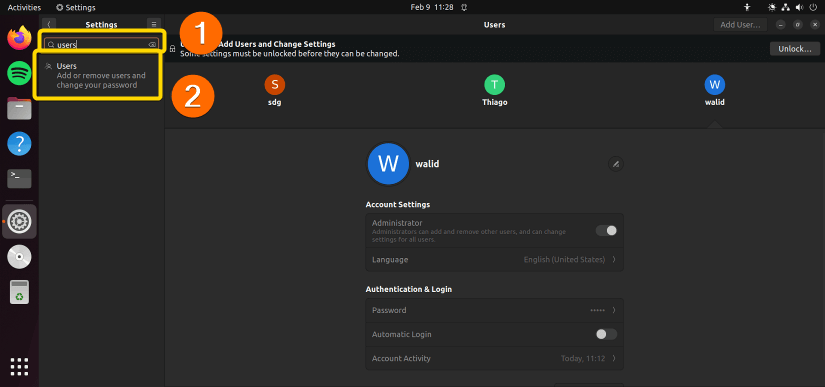
Task: Open the Language row chevron
Action: [x=614, y=260]
